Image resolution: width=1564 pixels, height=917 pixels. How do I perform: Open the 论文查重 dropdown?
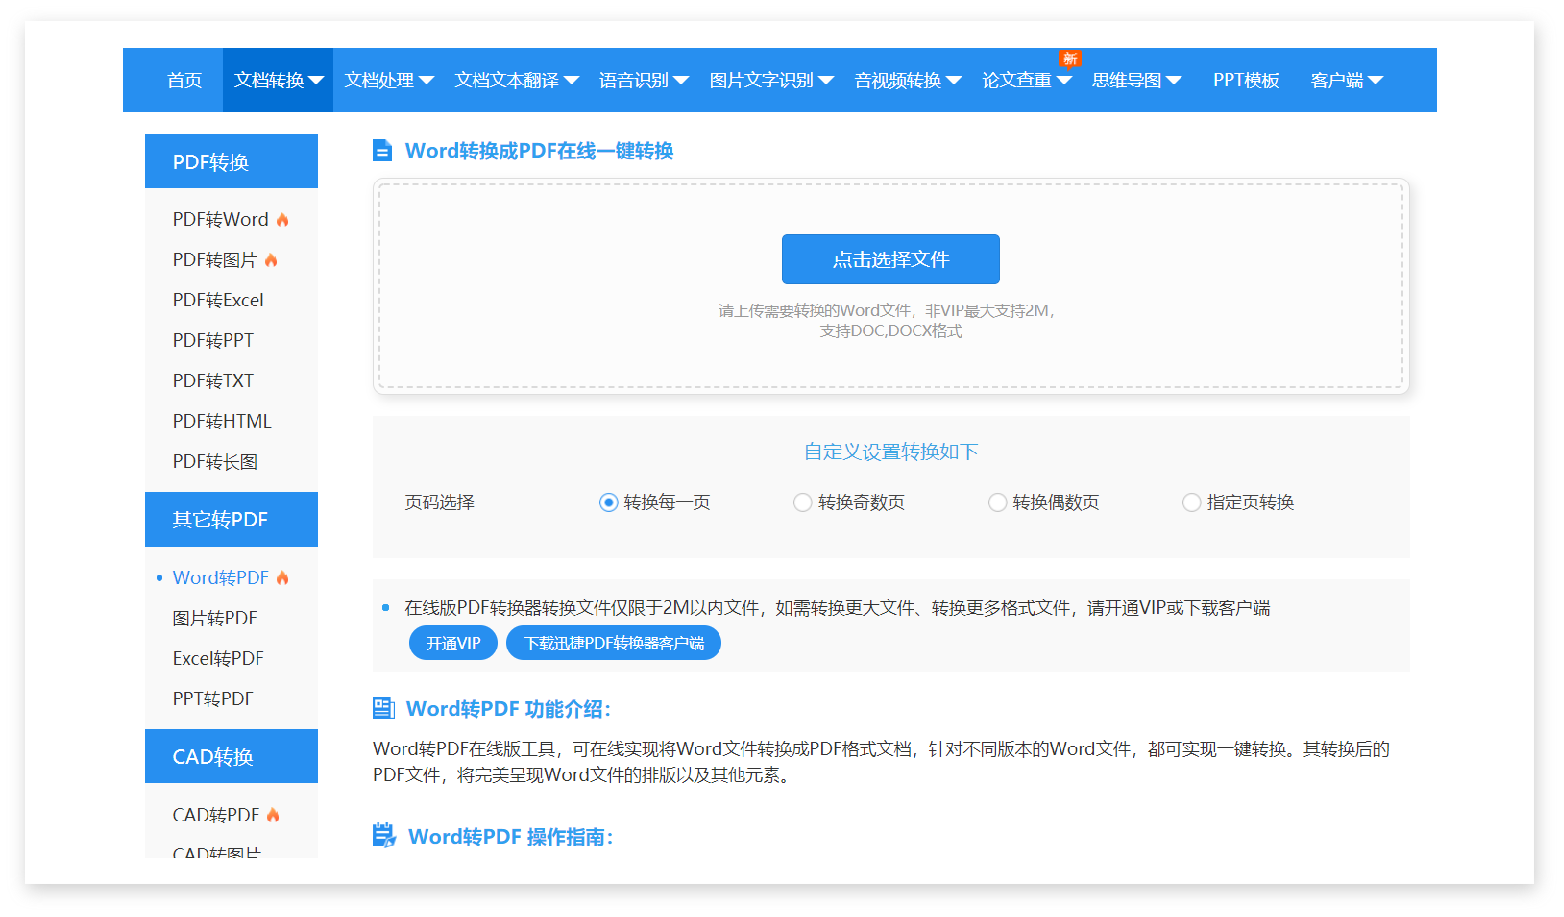tap(1026, 80)
